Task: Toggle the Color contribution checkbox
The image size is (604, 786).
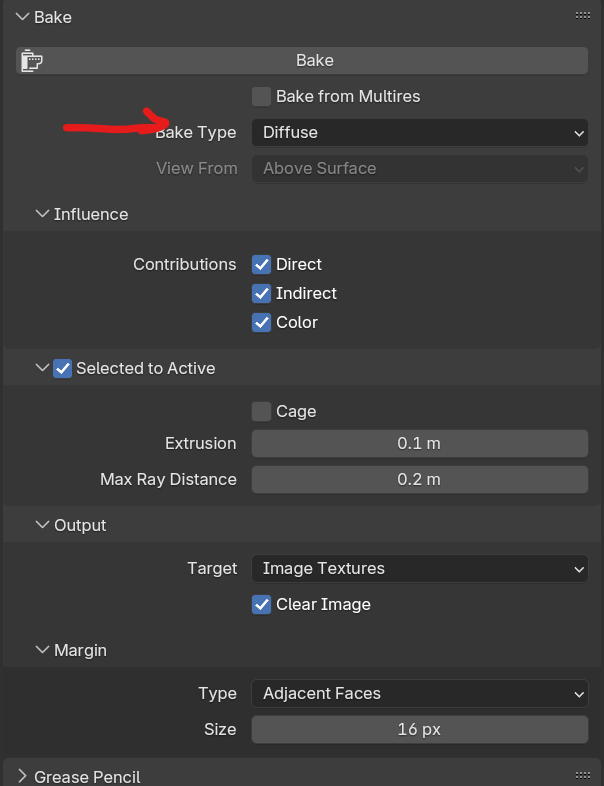Action: pos(261,322)
